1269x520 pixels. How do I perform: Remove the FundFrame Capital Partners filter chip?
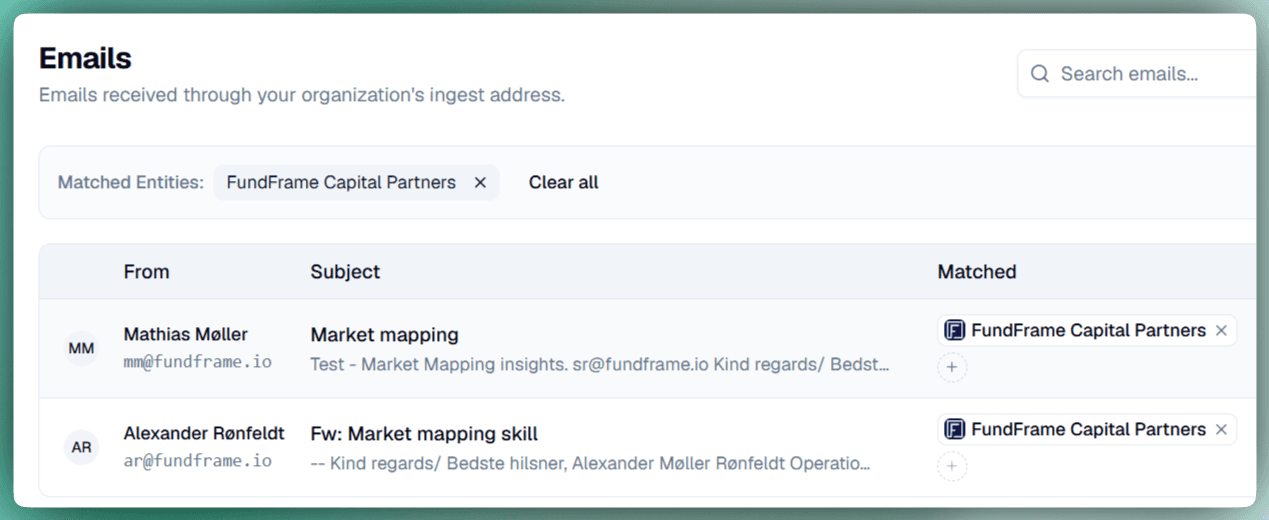point(480,182)
